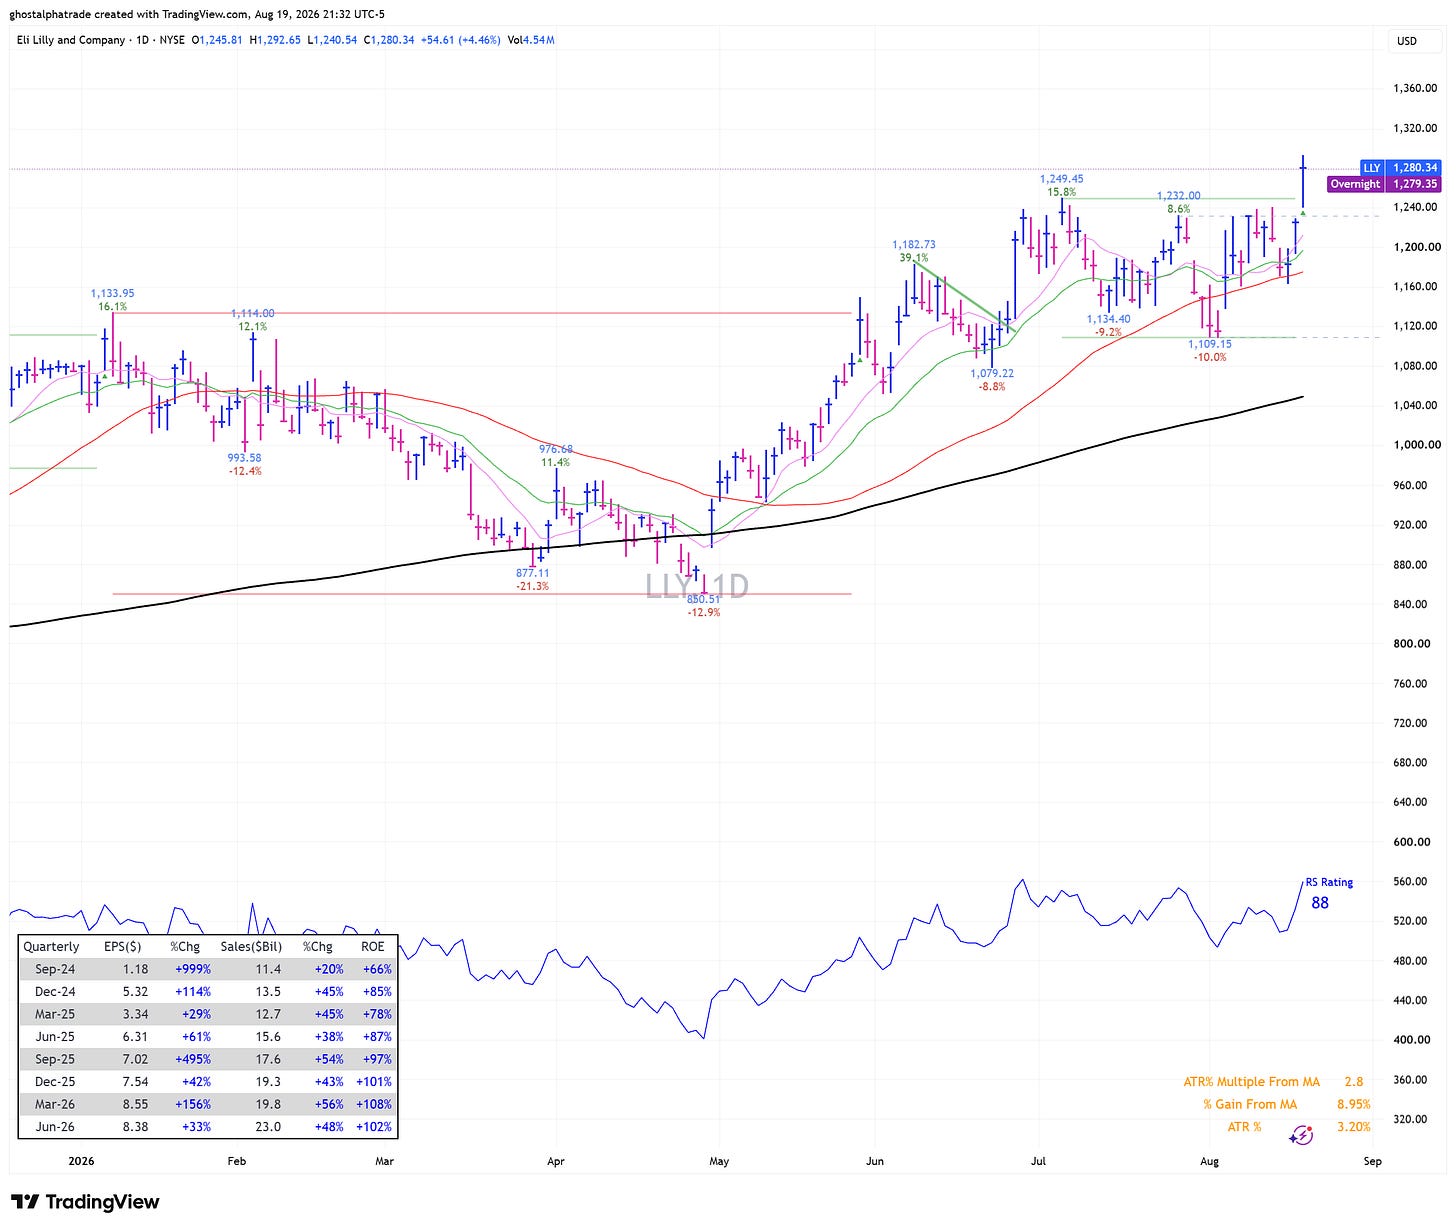Click the RS Rating value 88

tap(1320, 903)
